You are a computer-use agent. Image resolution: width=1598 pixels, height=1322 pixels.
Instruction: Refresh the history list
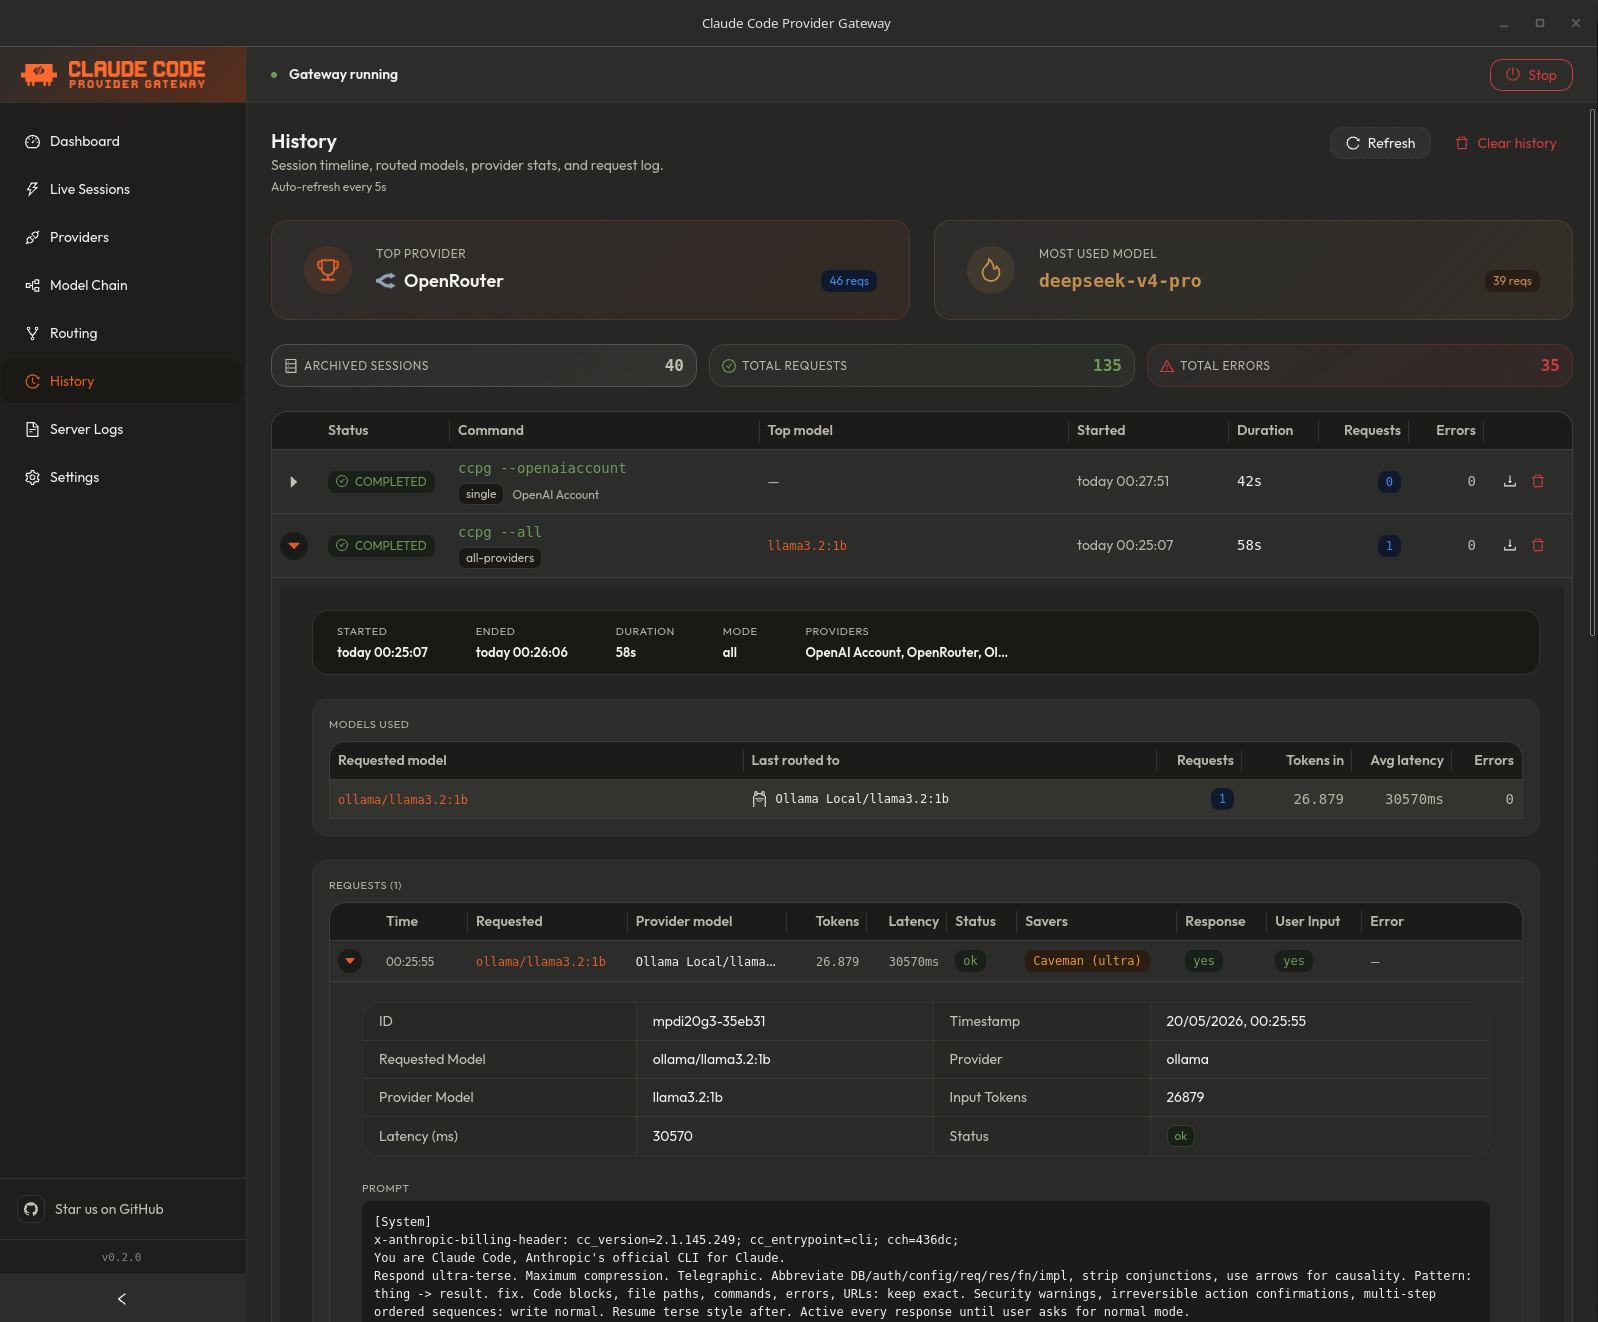pos(1380,143)
